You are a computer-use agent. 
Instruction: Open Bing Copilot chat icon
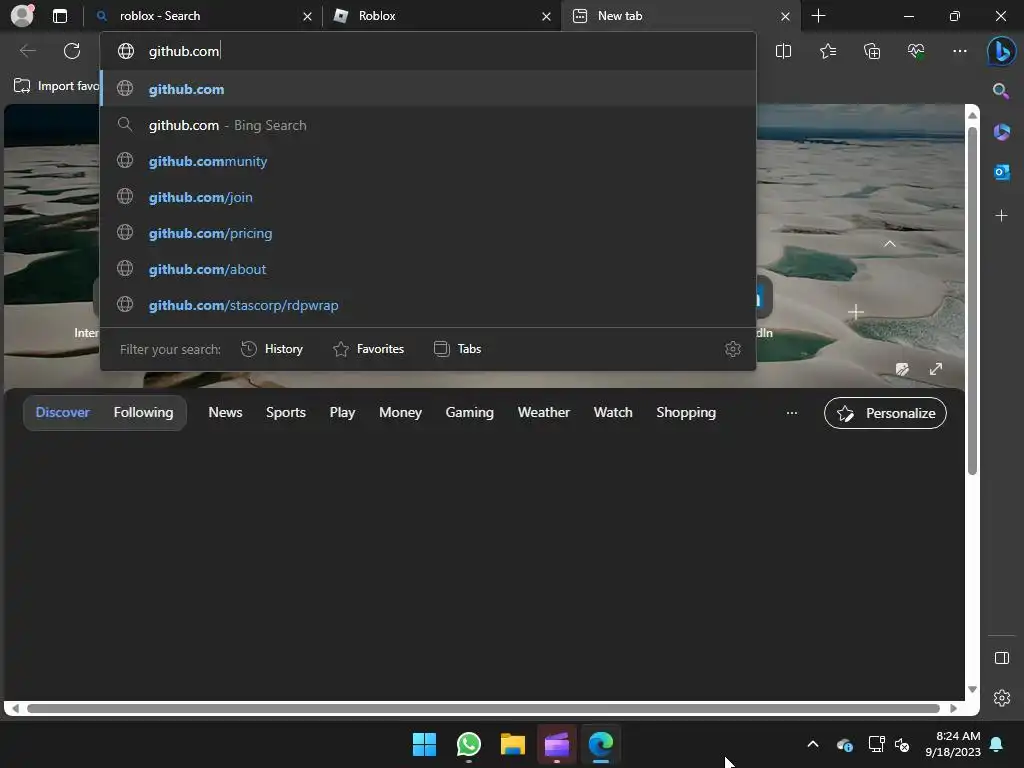click(1001, 51)
